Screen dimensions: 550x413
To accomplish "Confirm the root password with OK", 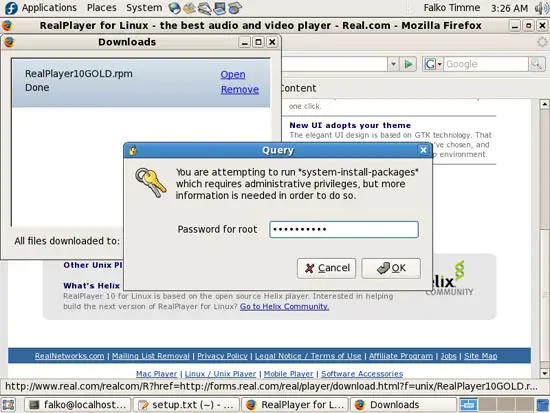I will [x=391, y=268].
